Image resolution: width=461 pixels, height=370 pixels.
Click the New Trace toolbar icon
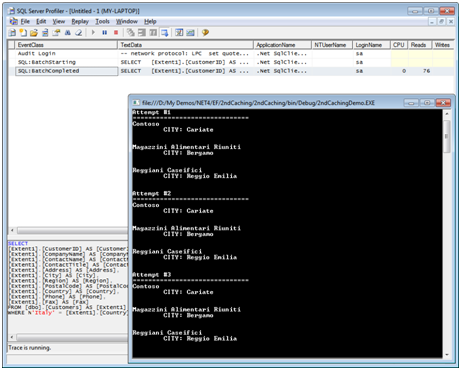point(12,33)
